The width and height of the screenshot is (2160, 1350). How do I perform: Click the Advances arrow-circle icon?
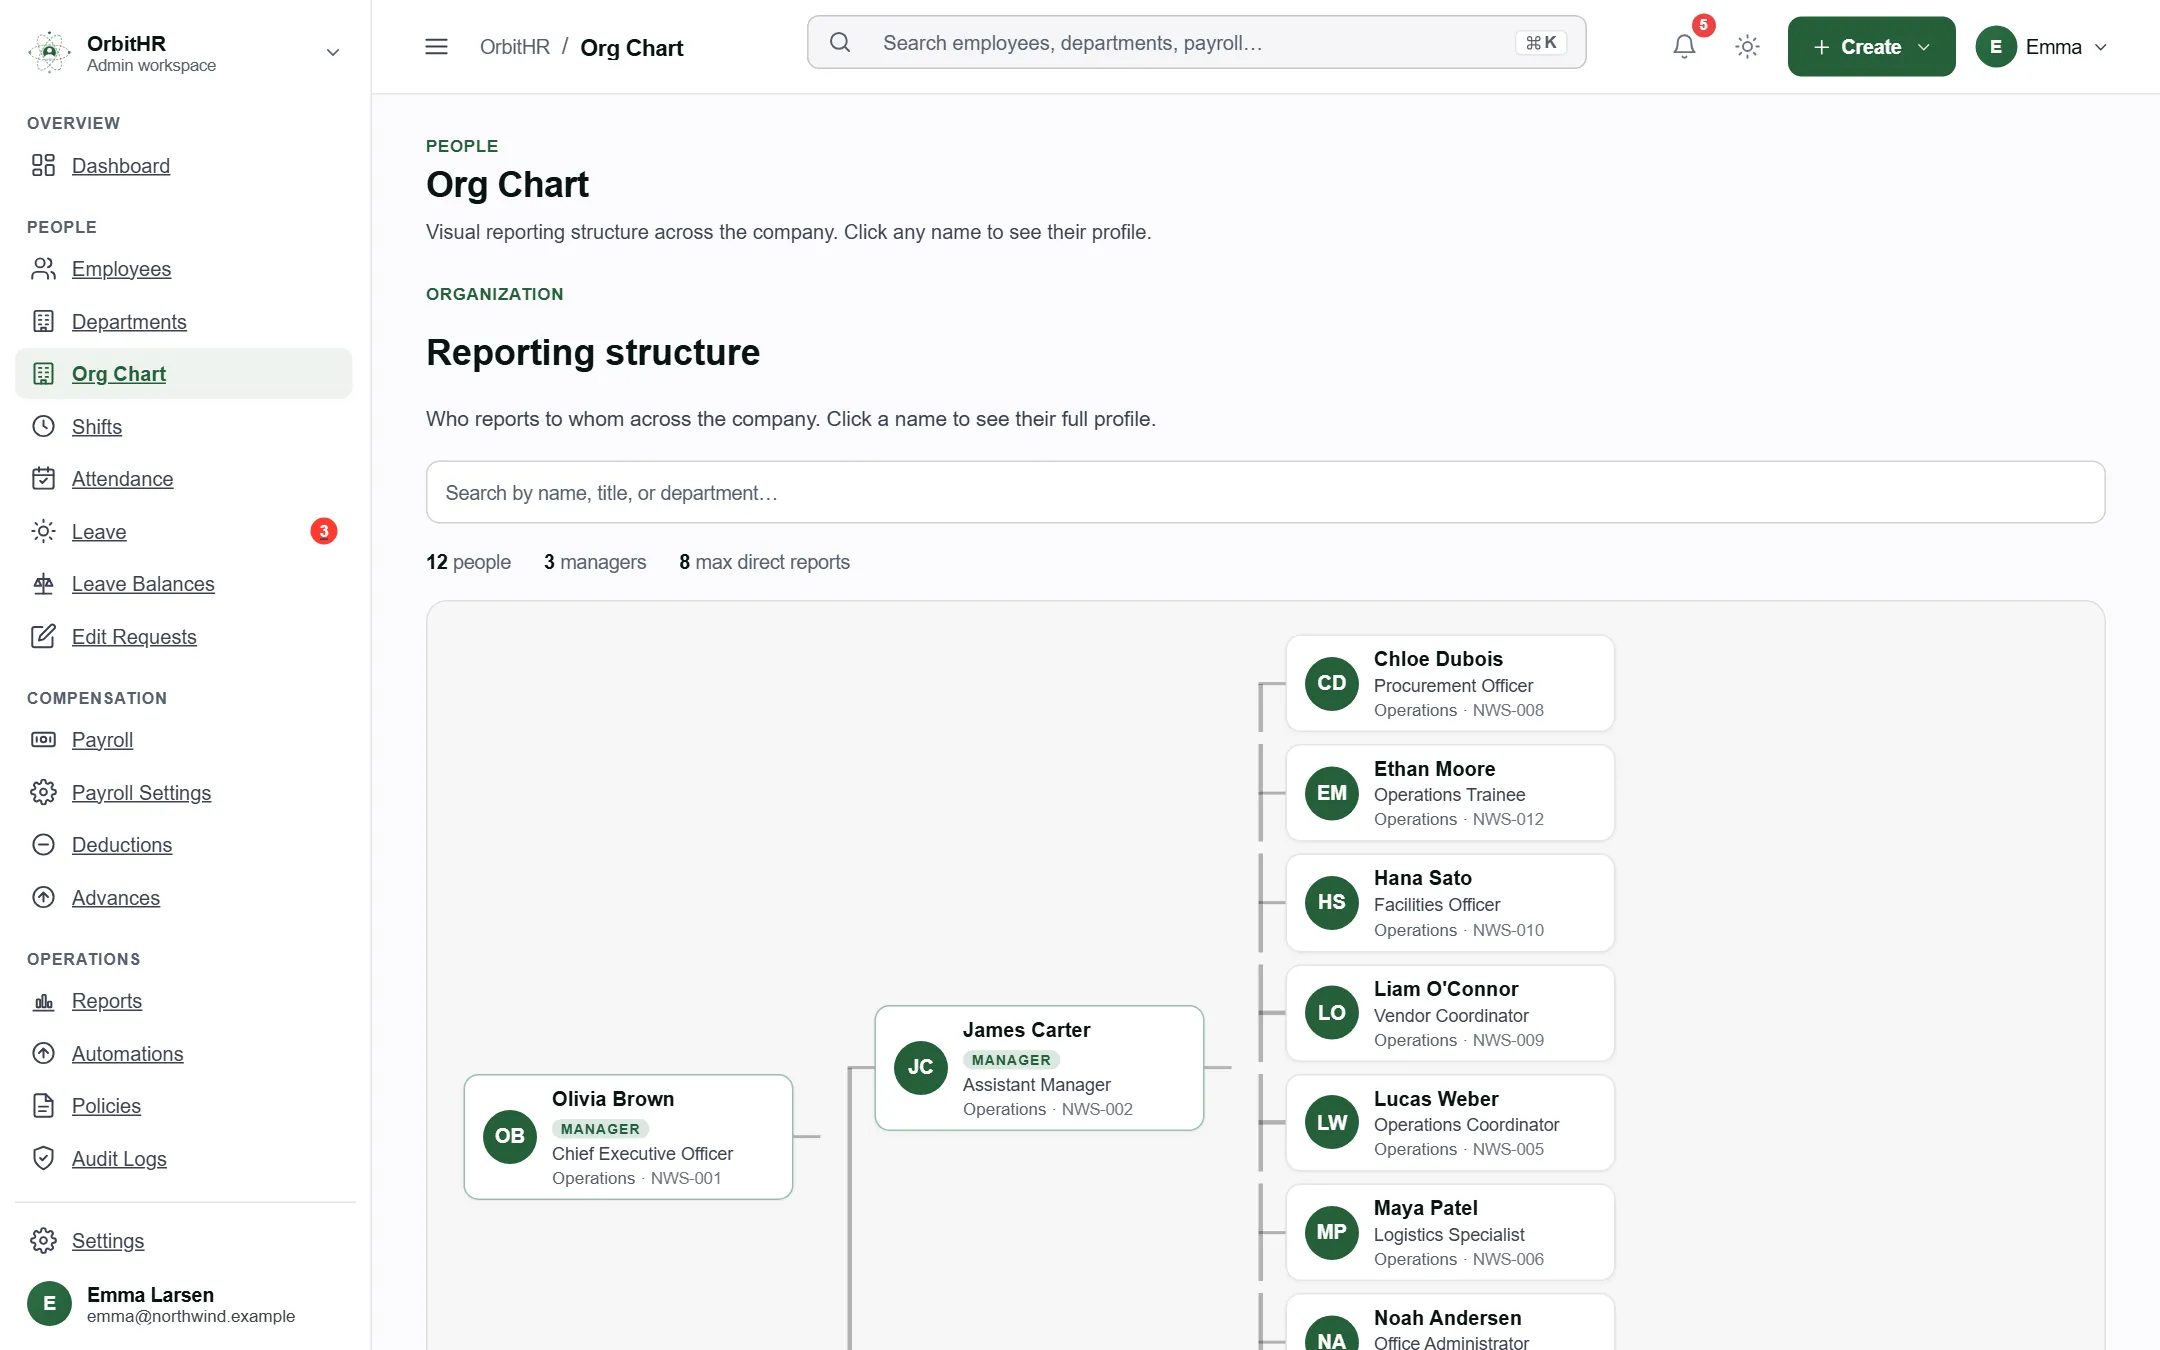click(43, 897)
